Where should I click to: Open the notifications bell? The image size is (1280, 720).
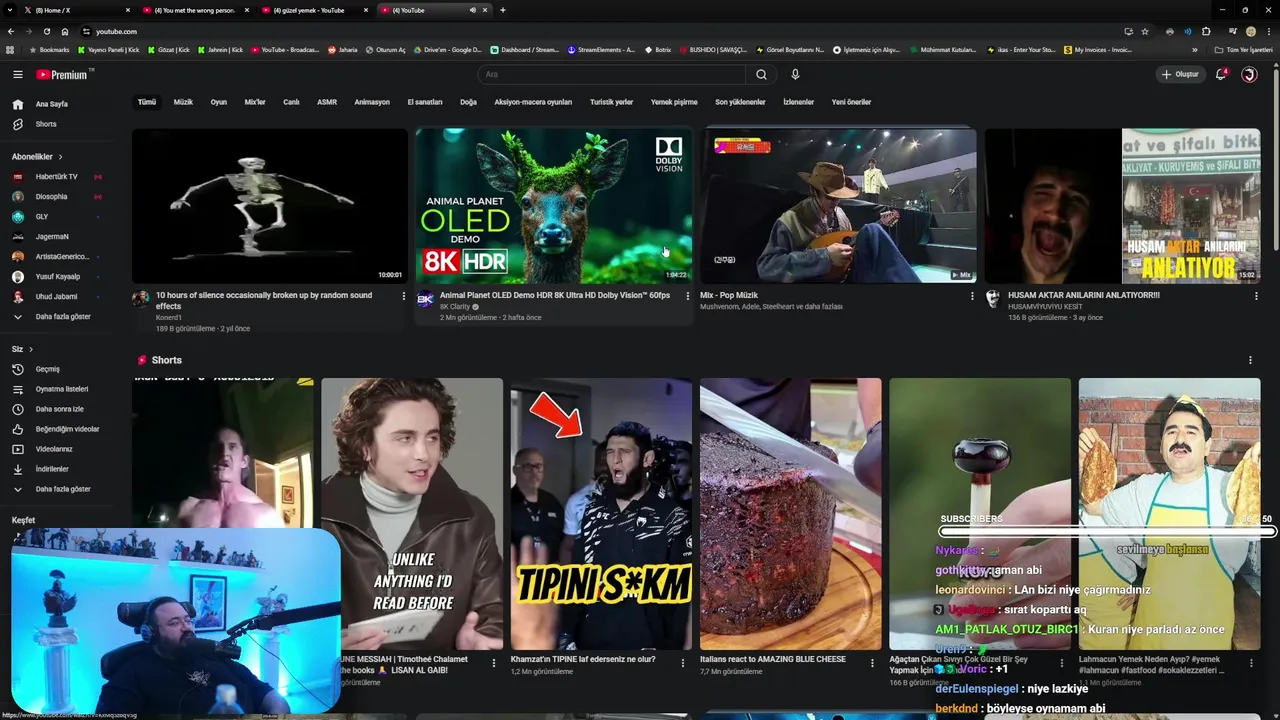(x=1221, y=74)
